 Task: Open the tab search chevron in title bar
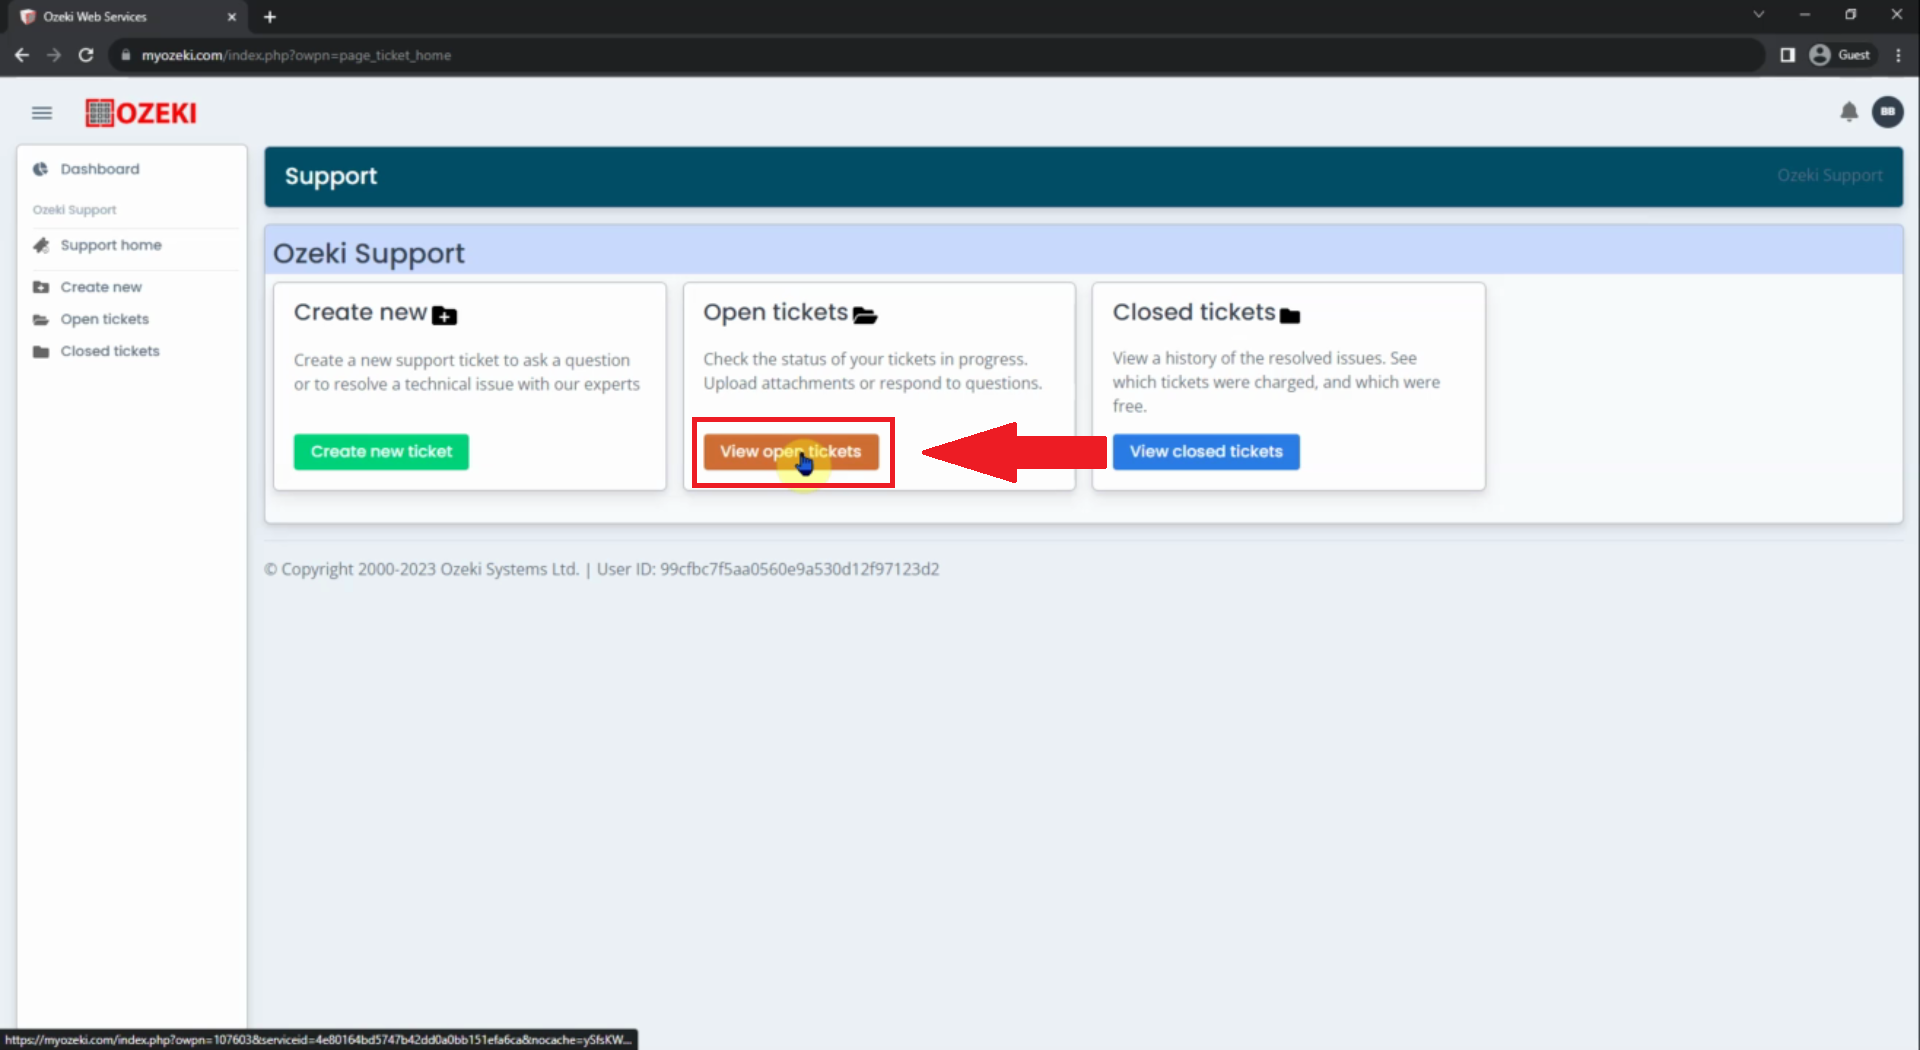(x=1759, y=14)
